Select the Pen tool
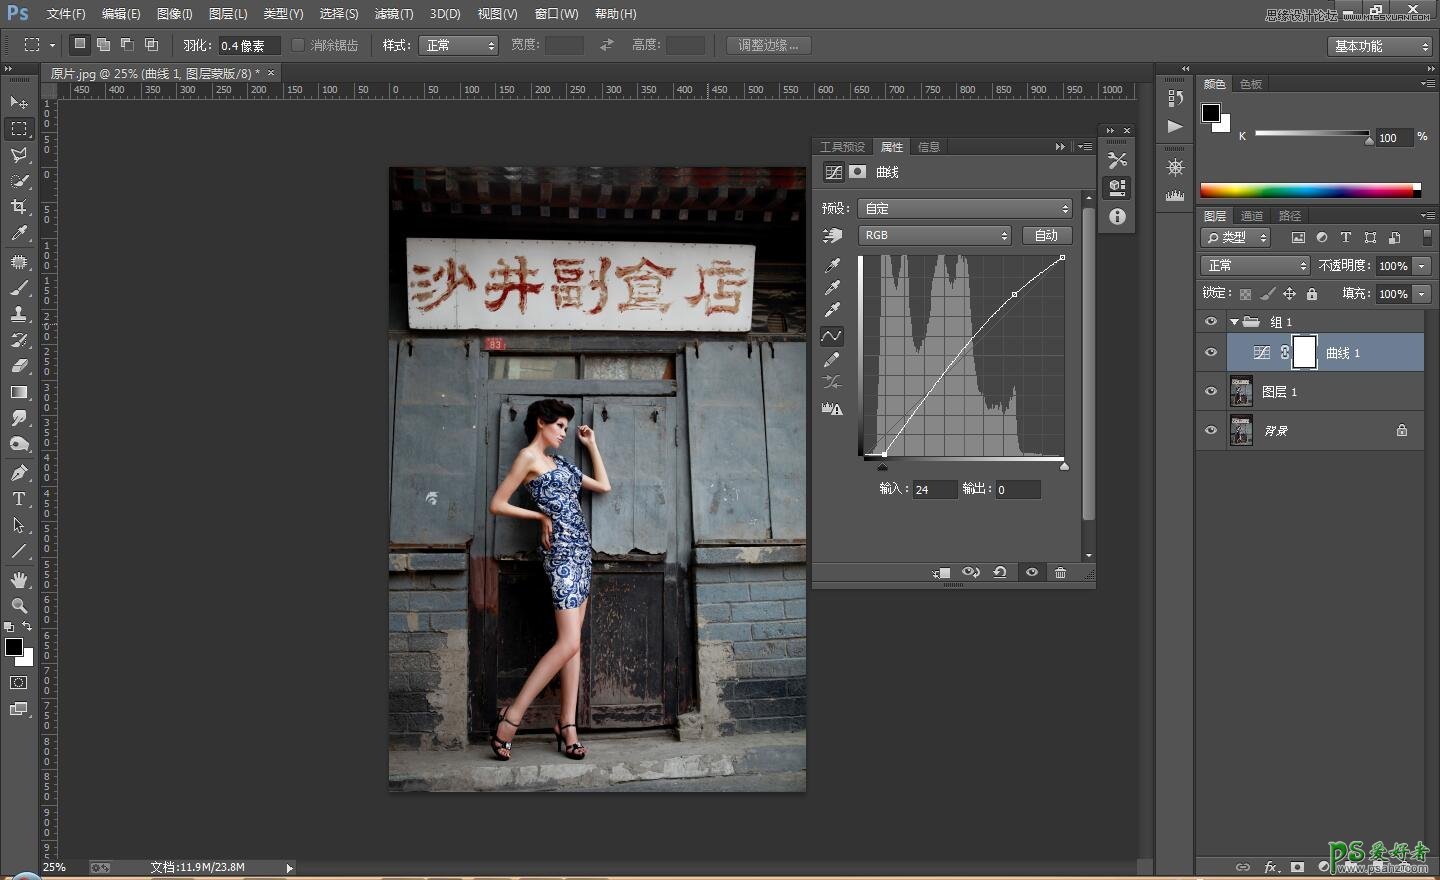The height and width of the screenshot is (880, 1440). coord(19,473)
